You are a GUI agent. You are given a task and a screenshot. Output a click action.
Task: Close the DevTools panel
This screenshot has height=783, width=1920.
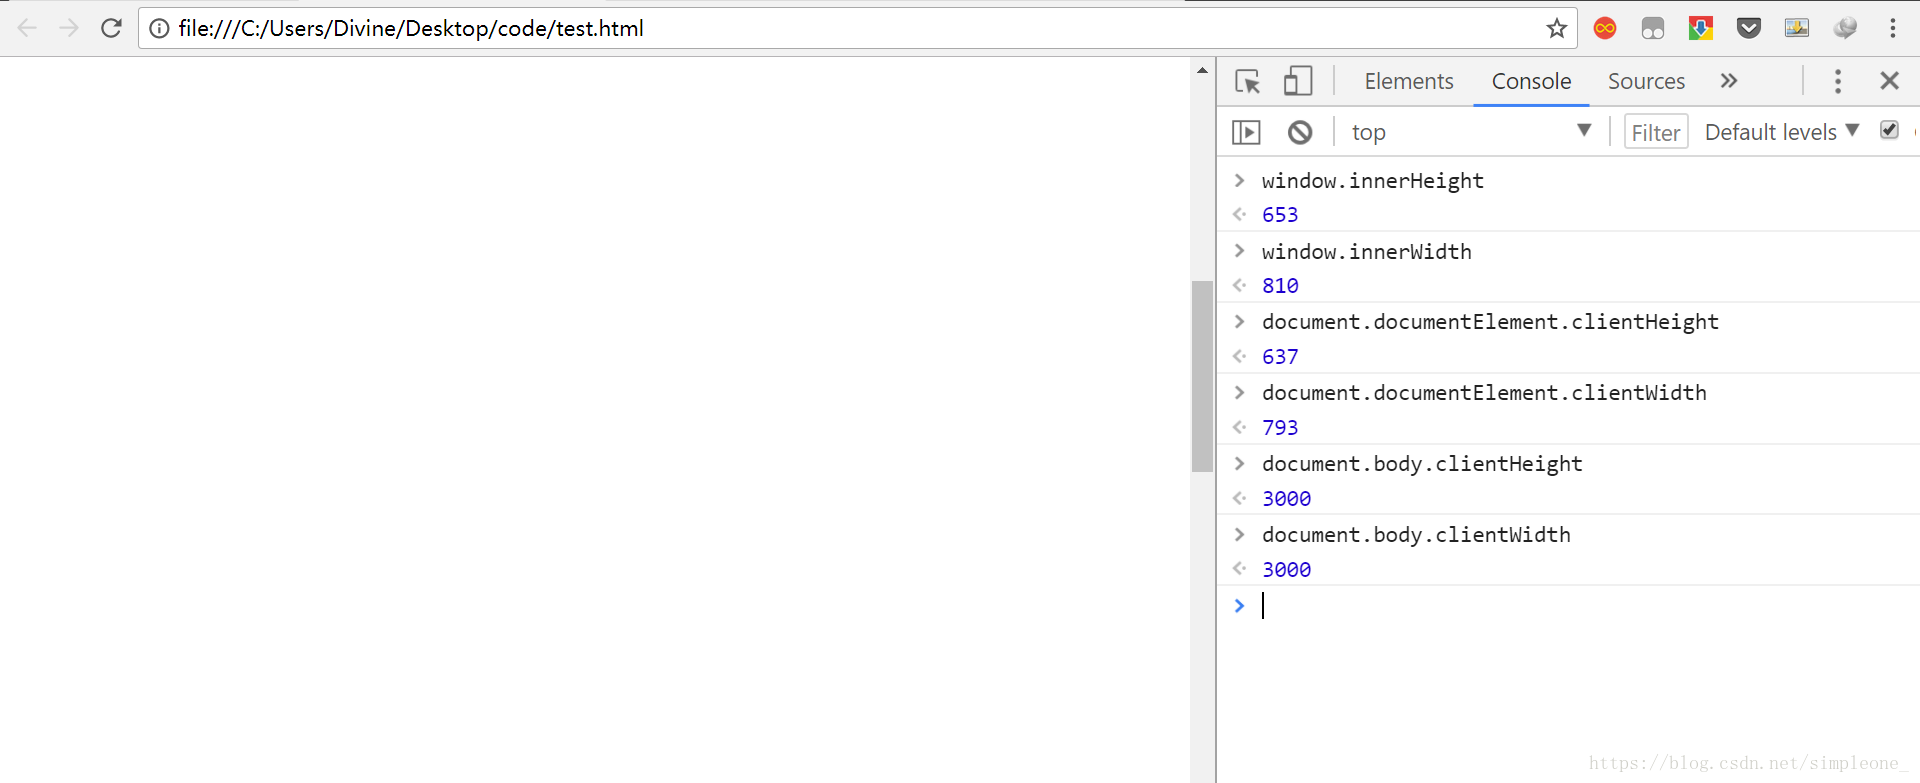tap(1889, 81)
